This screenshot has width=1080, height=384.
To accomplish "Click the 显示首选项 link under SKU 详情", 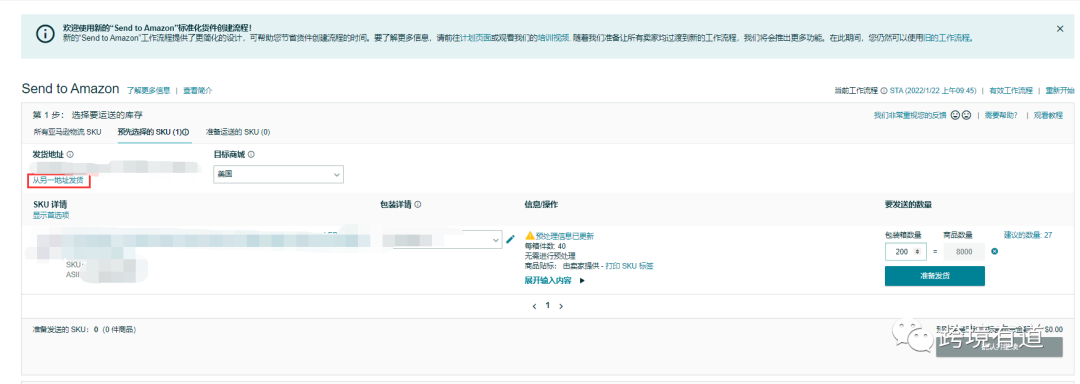I will tap(51, 215).
